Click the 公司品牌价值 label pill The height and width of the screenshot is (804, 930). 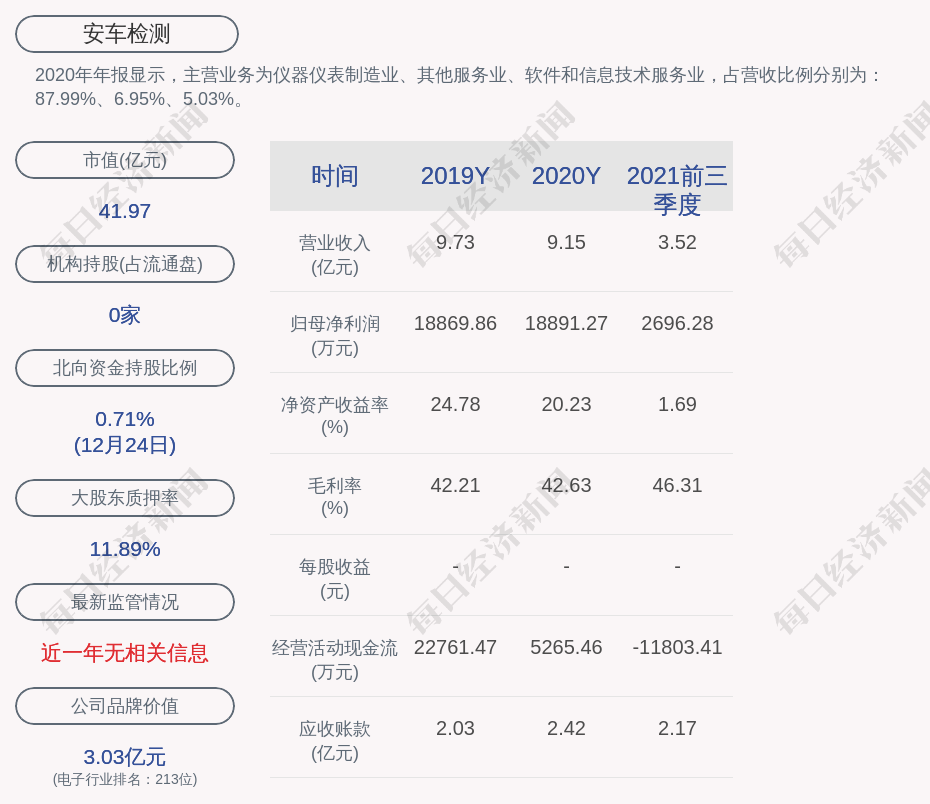pyautogui.click(x=125, y=706)
